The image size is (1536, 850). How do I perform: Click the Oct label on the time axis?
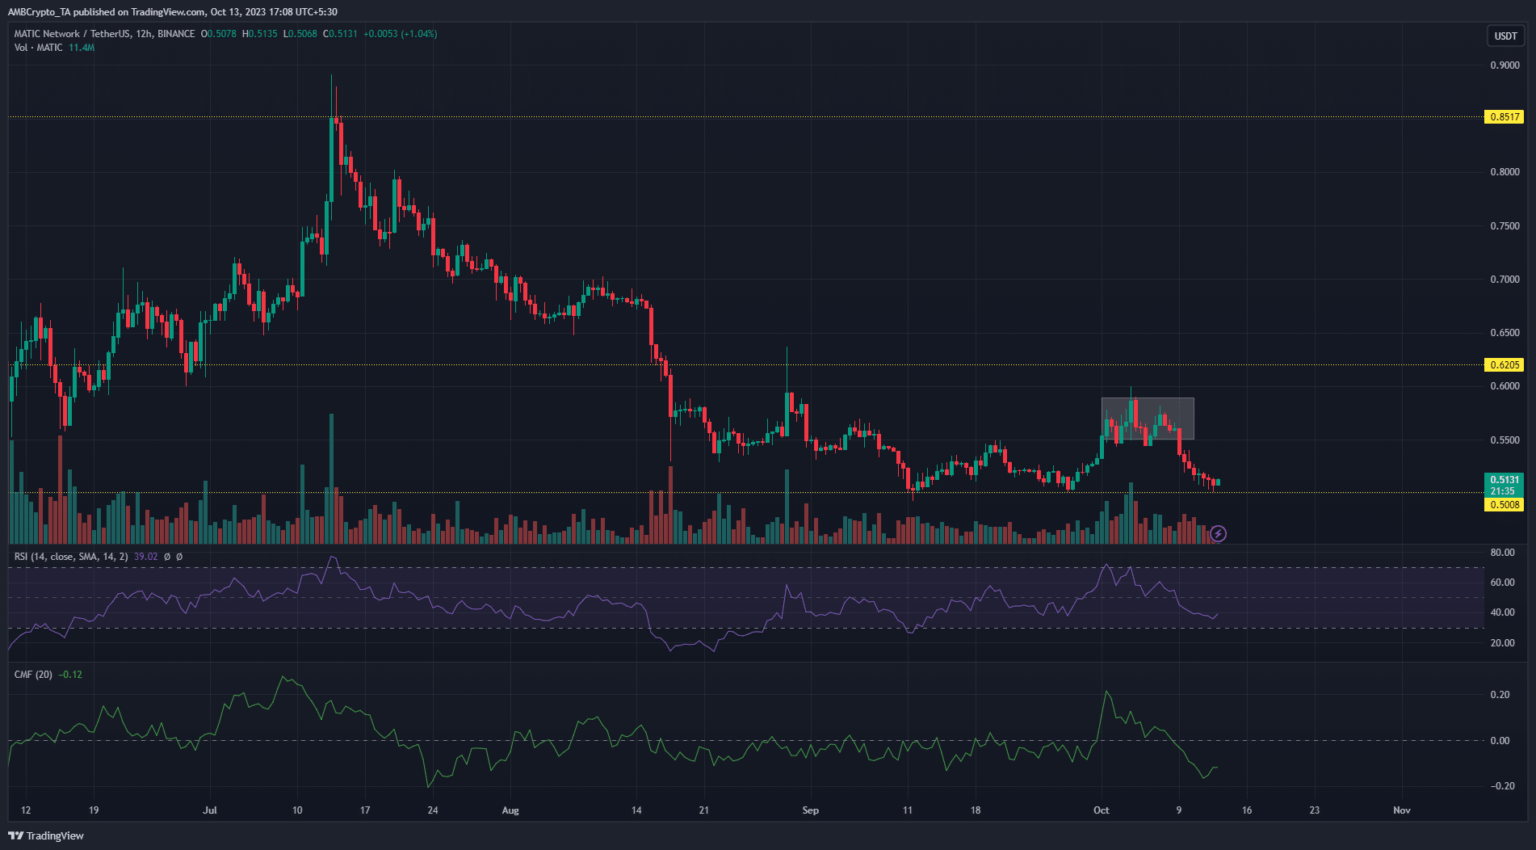pos(1101,810)
